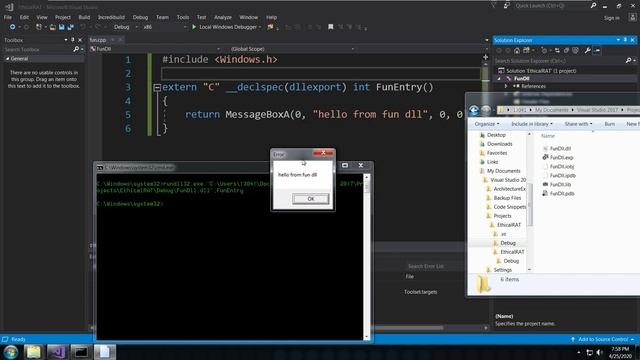Toggle Preview Selected Items in Solution Explorer

[x=597, y=51]
